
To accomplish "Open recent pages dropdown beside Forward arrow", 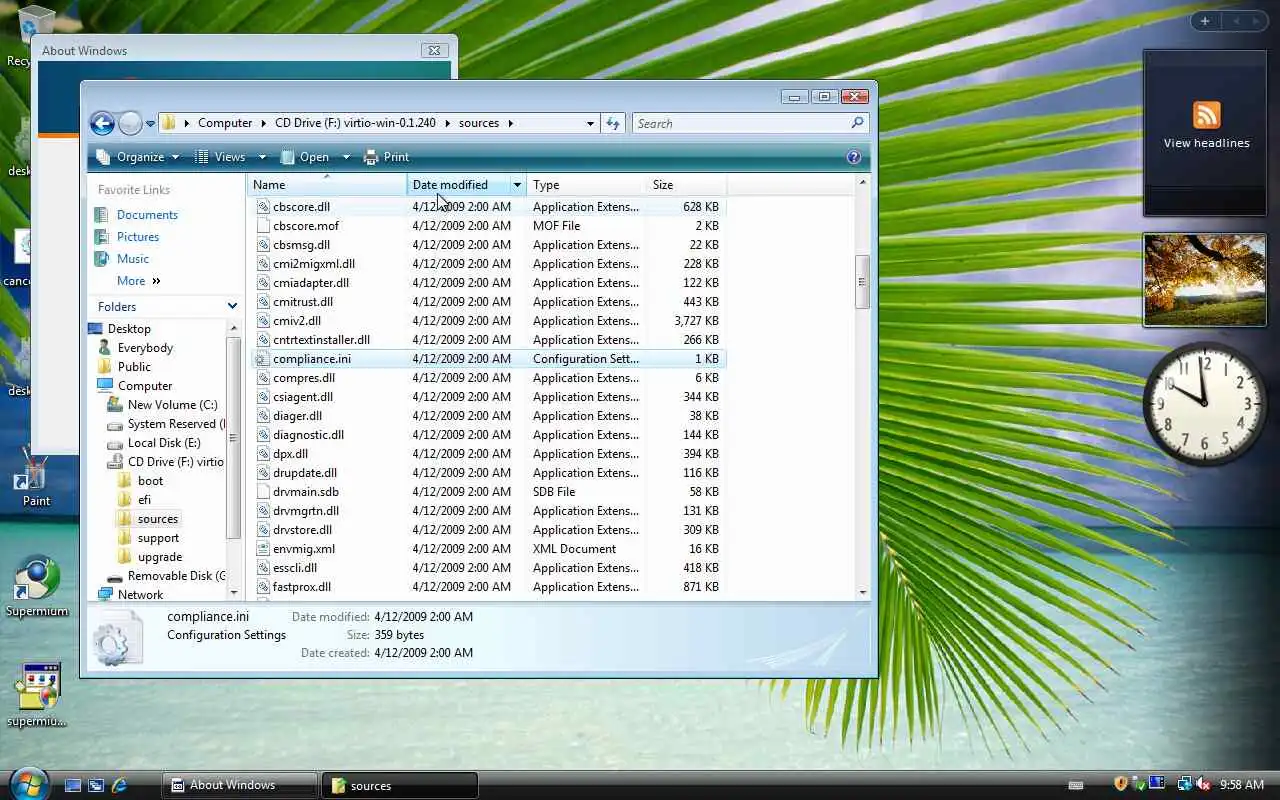I will [150, 124].
